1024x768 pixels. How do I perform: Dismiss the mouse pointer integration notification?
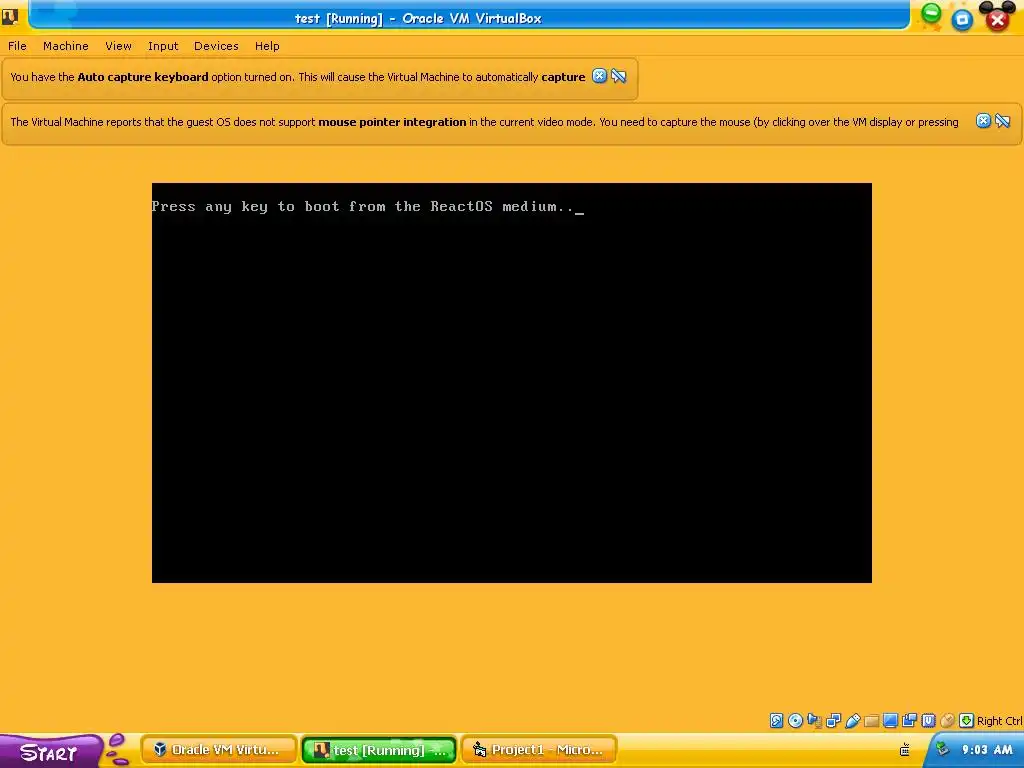[x=984, y=121]
